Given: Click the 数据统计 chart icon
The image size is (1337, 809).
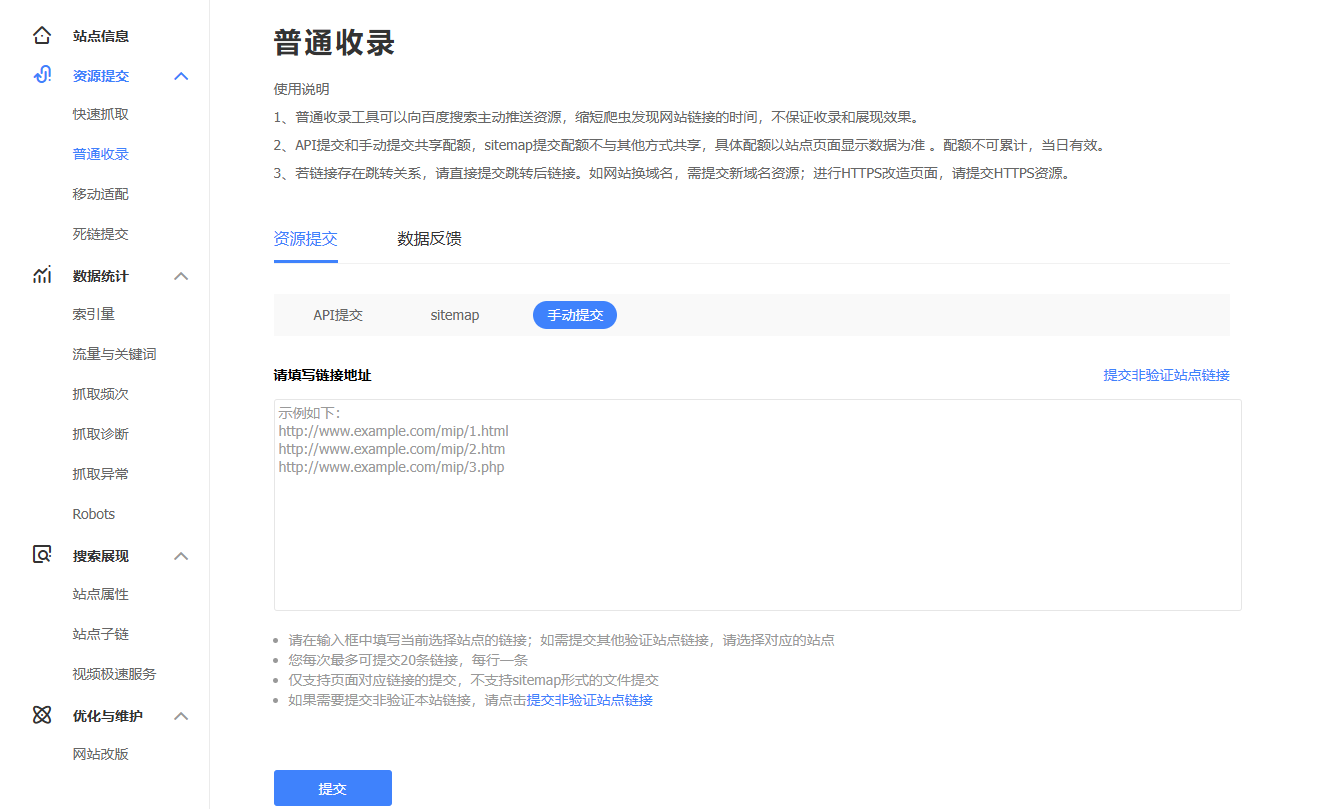Looking at the screenshot, I should click(42, 275).
